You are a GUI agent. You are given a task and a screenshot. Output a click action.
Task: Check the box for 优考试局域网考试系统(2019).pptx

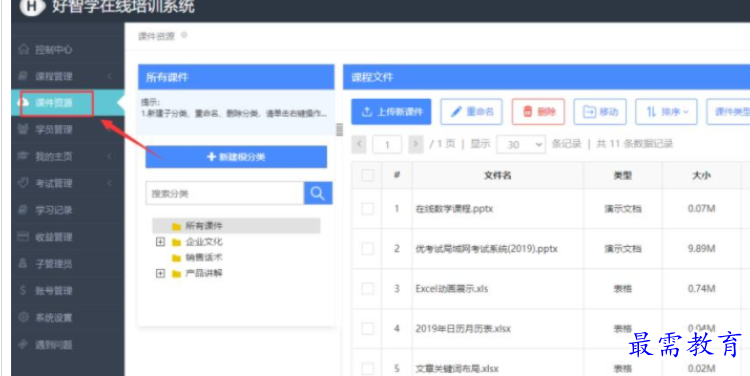(368, 249)
